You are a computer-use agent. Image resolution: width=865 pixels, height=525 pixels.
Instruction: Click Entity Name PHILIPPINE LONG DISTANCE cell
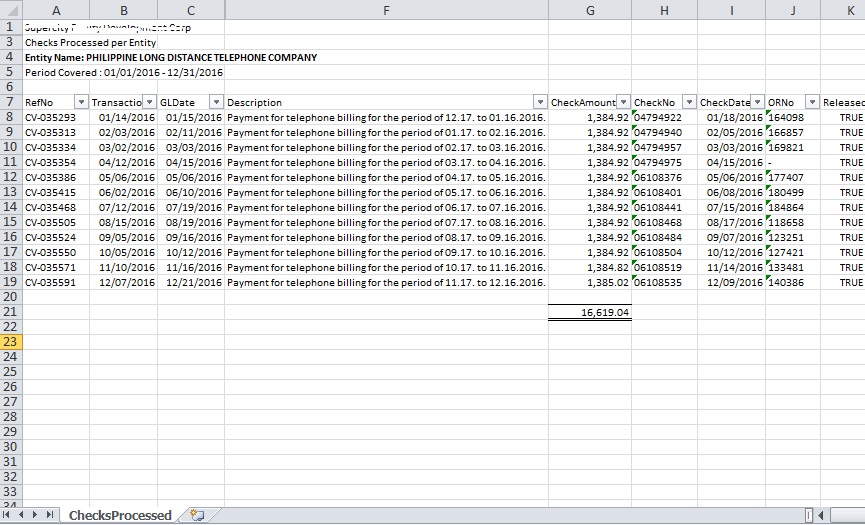[x=171, y=57]
